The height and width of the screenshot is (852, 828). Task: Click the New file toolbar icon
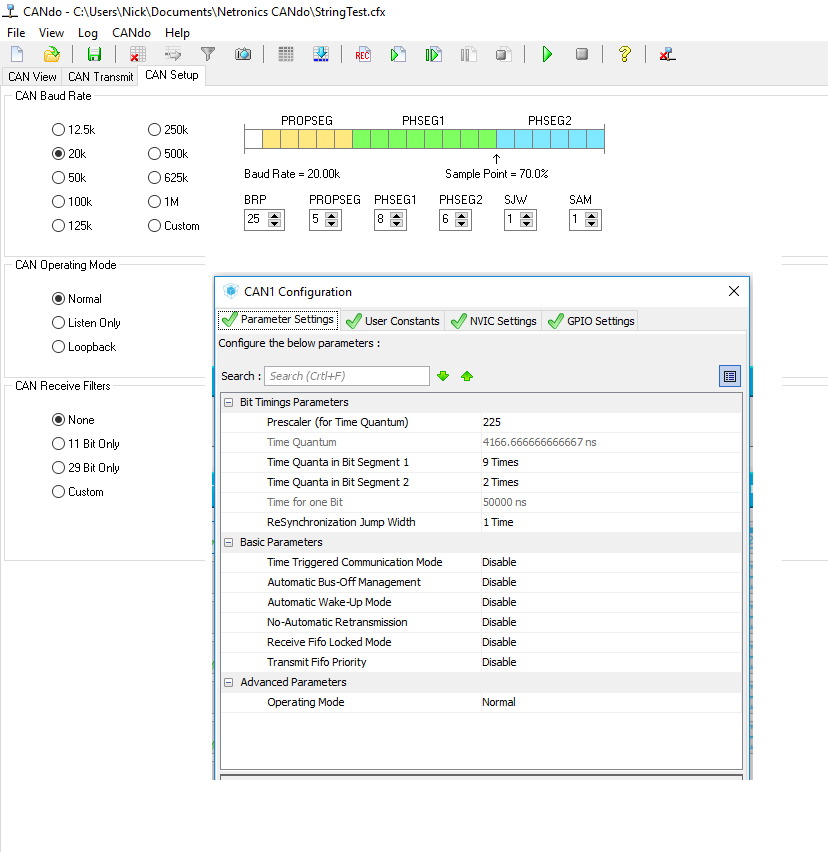[17, 54]
